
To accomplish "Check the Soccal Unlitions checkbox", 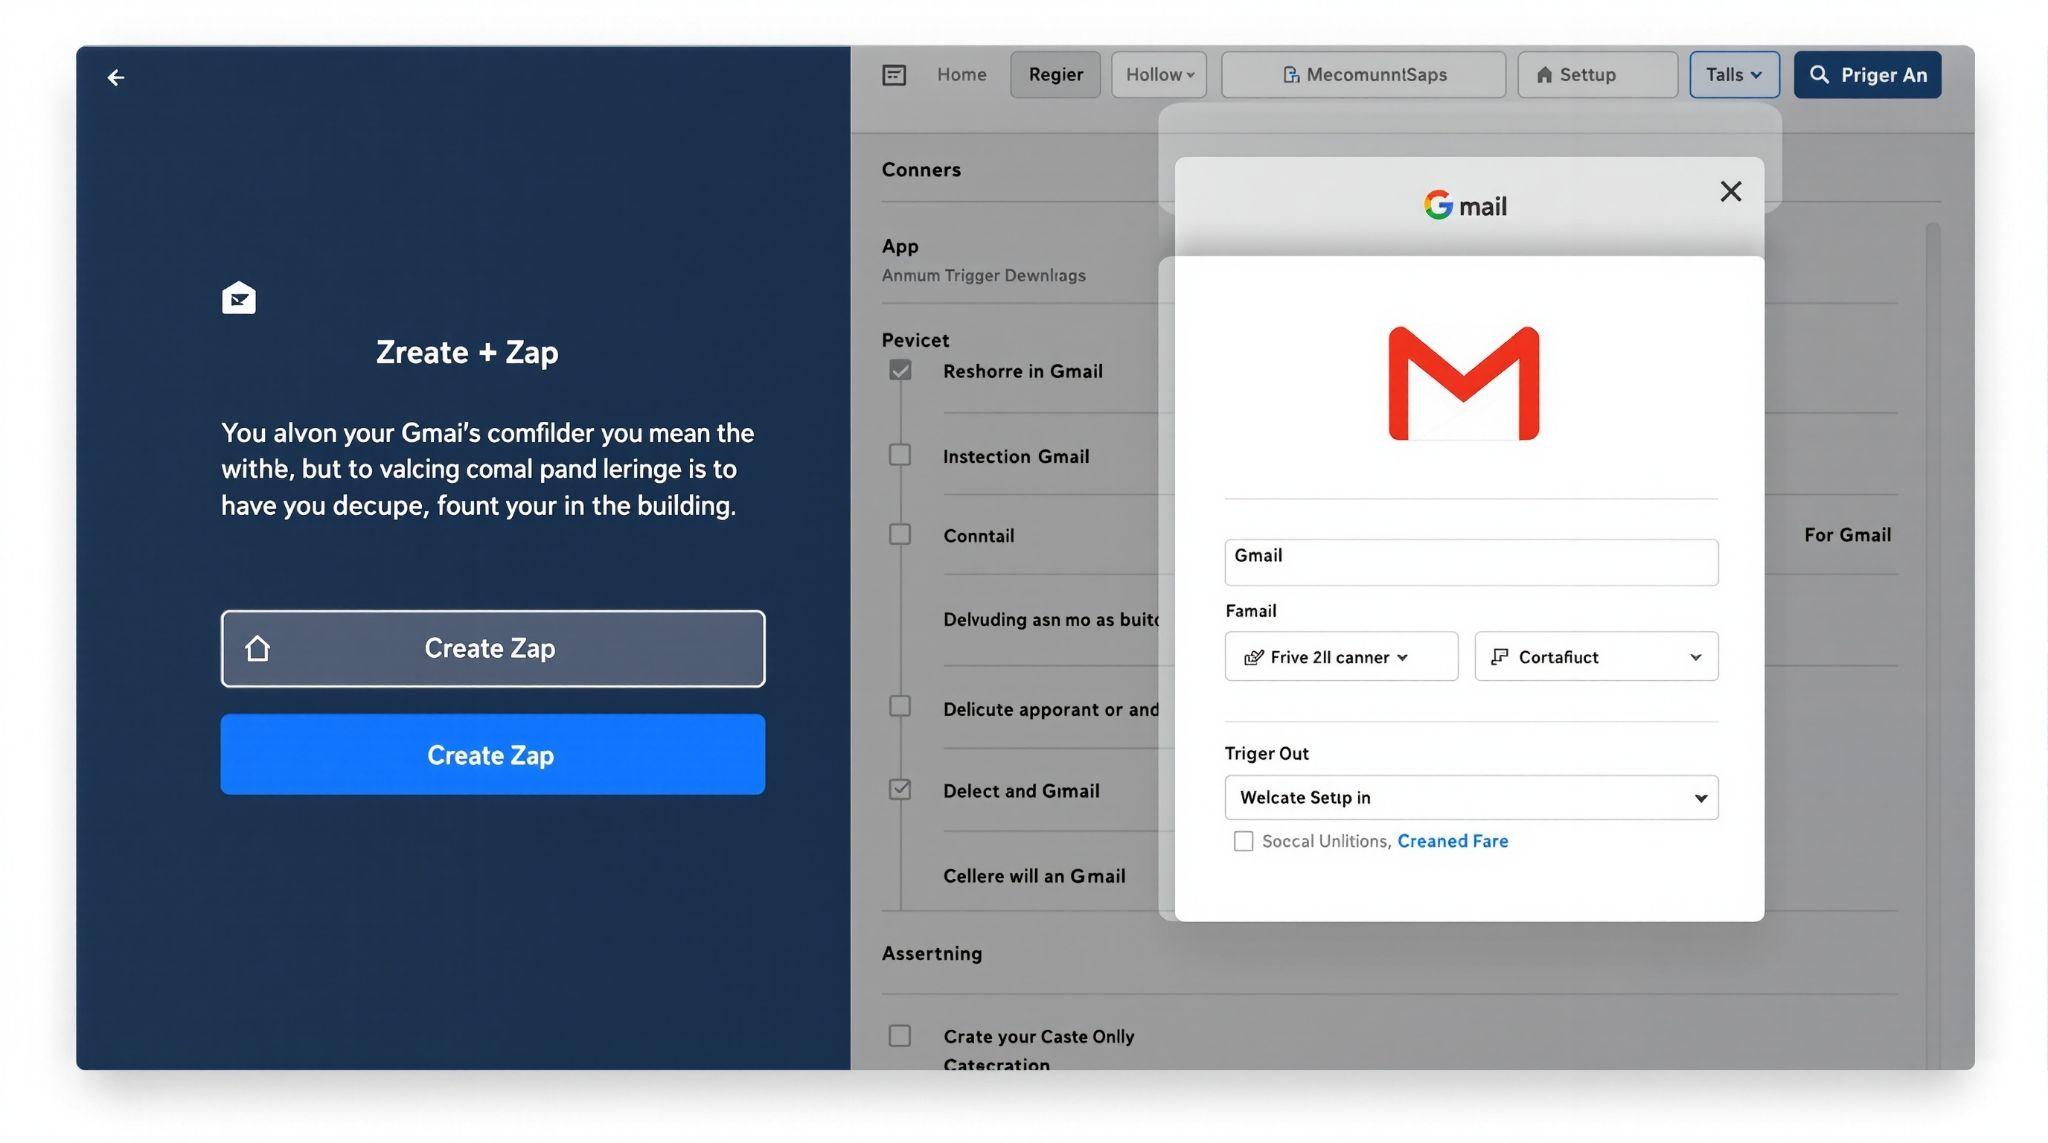I will point(1243,841).
